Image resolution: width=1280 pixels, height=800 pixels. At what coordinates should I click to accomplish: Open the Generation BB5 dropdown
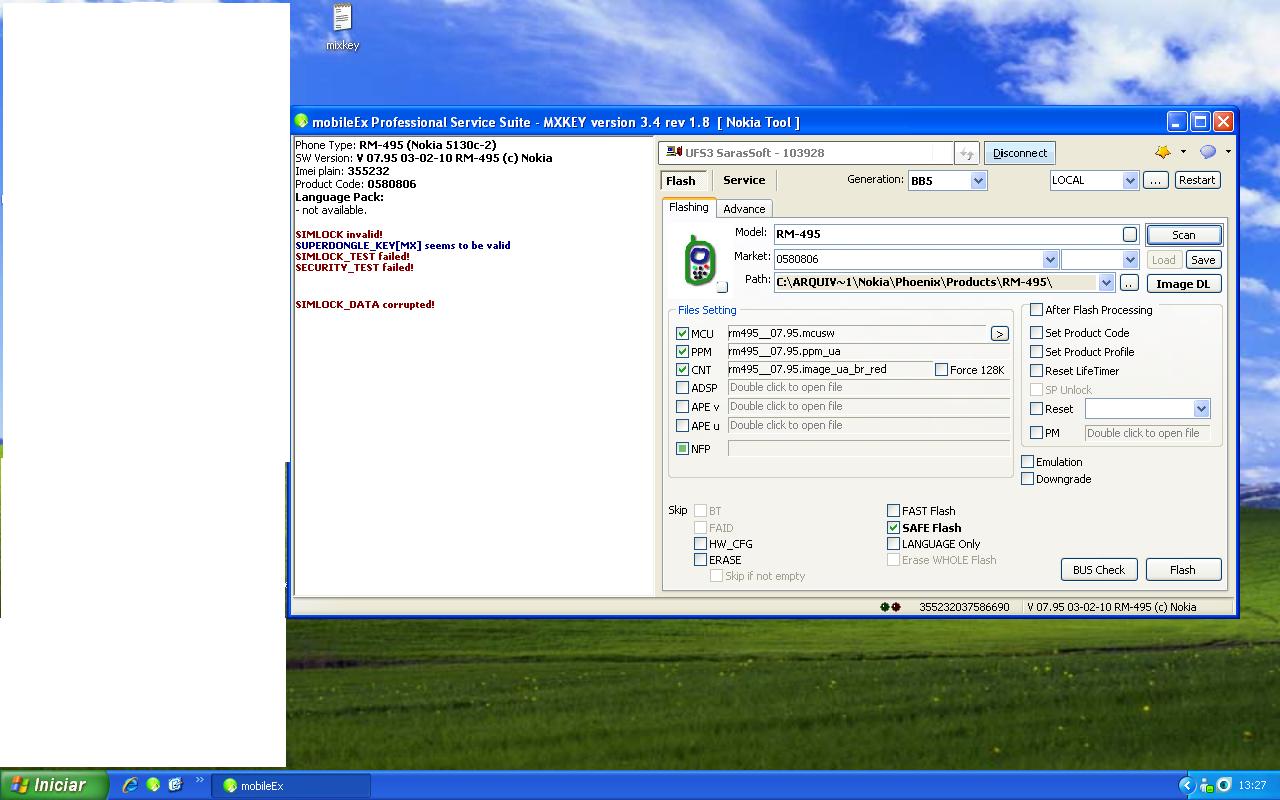tap(978, 181)
